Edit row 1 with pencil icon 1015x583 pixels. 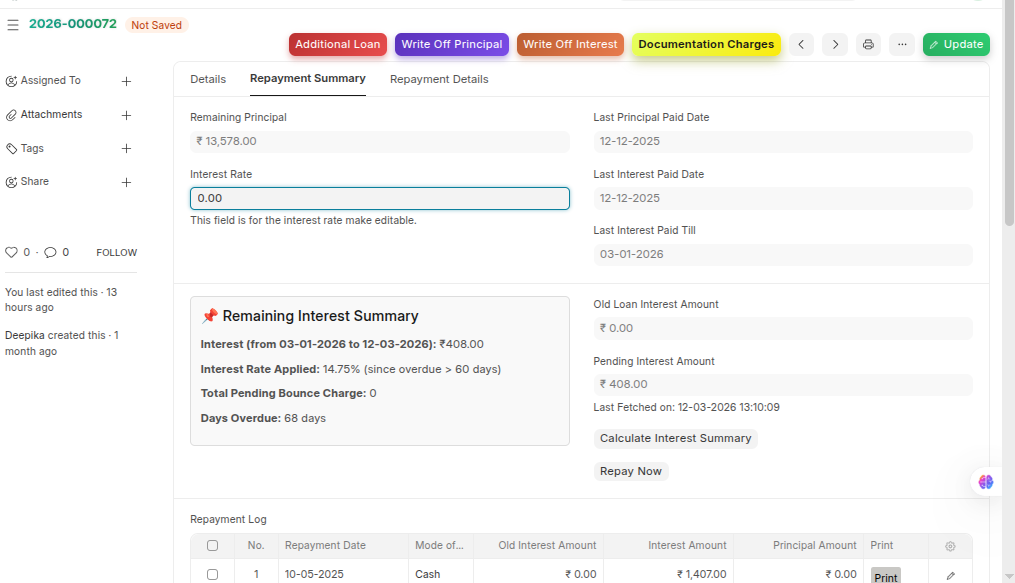(950, 575)
